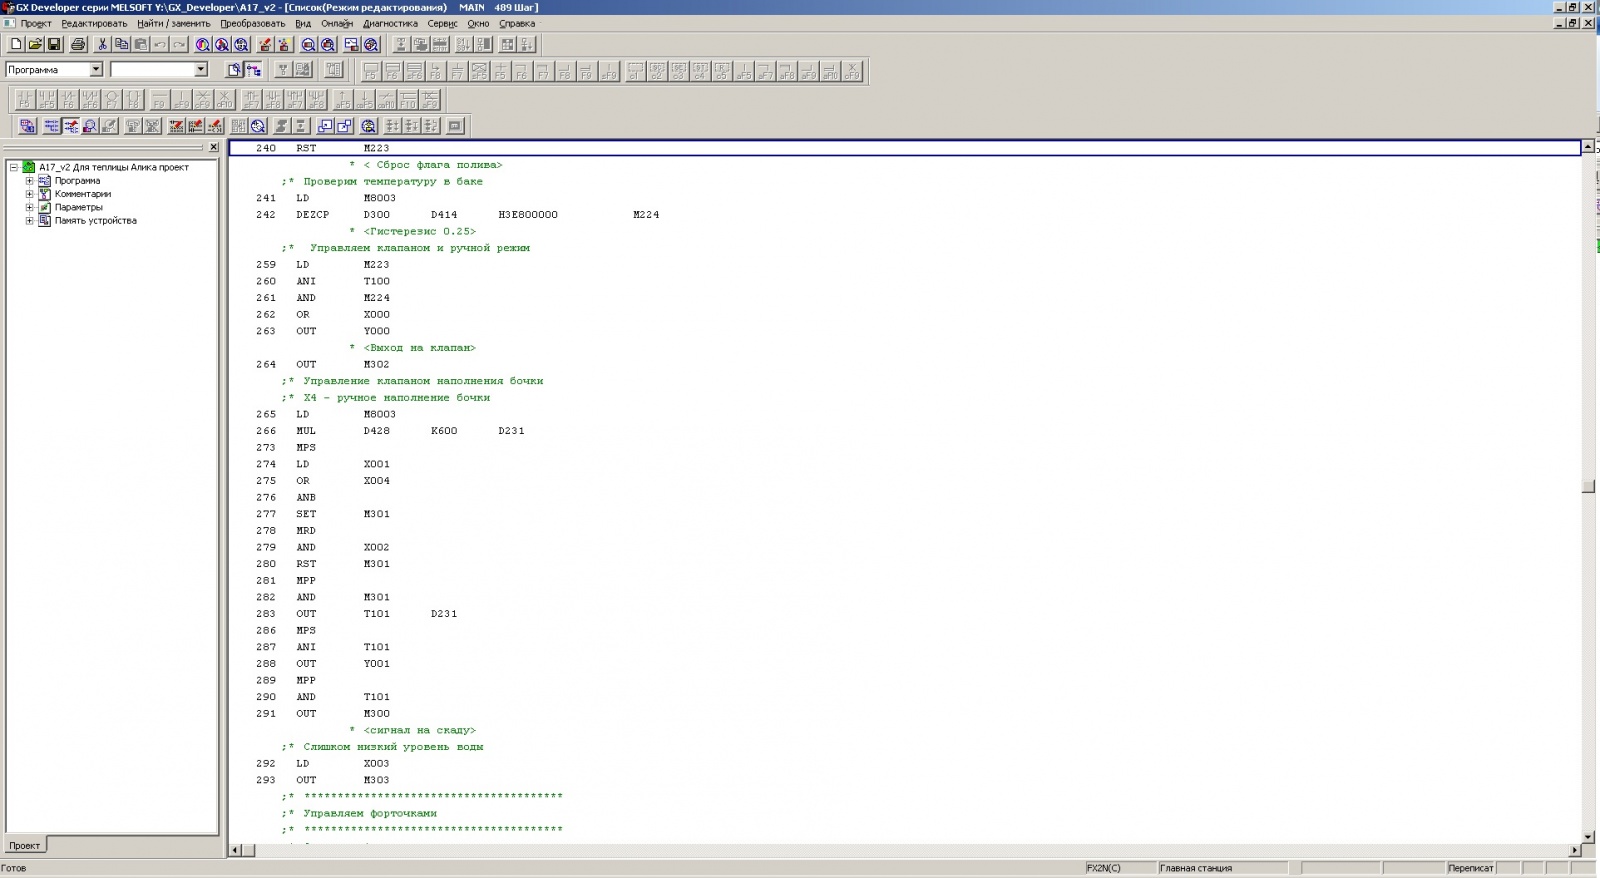Click the highlighted list-edit mode icon in bottom toolbar
Viewport: 1600px width, 878px height.
71,126
